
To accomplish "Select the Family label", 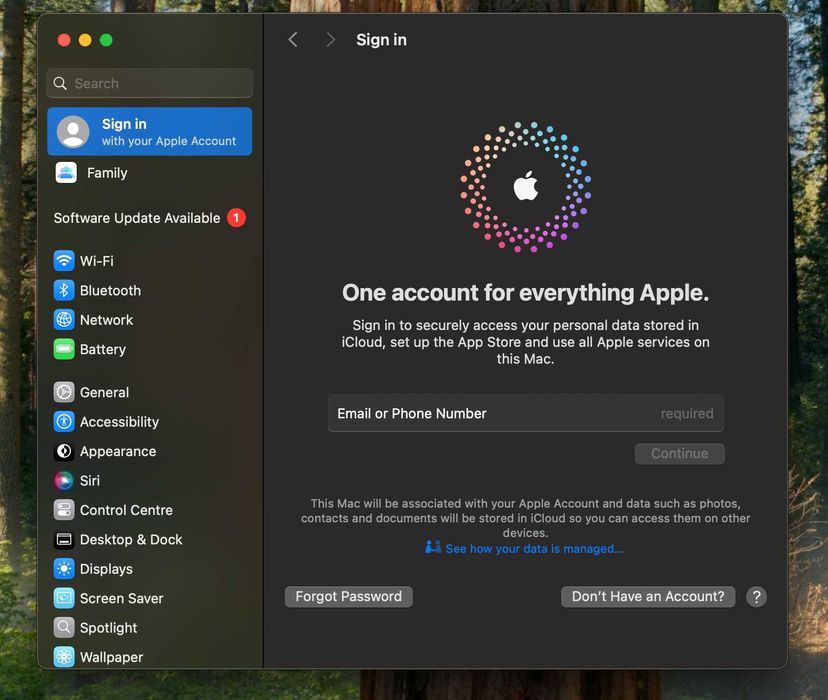I will (107, 173).
